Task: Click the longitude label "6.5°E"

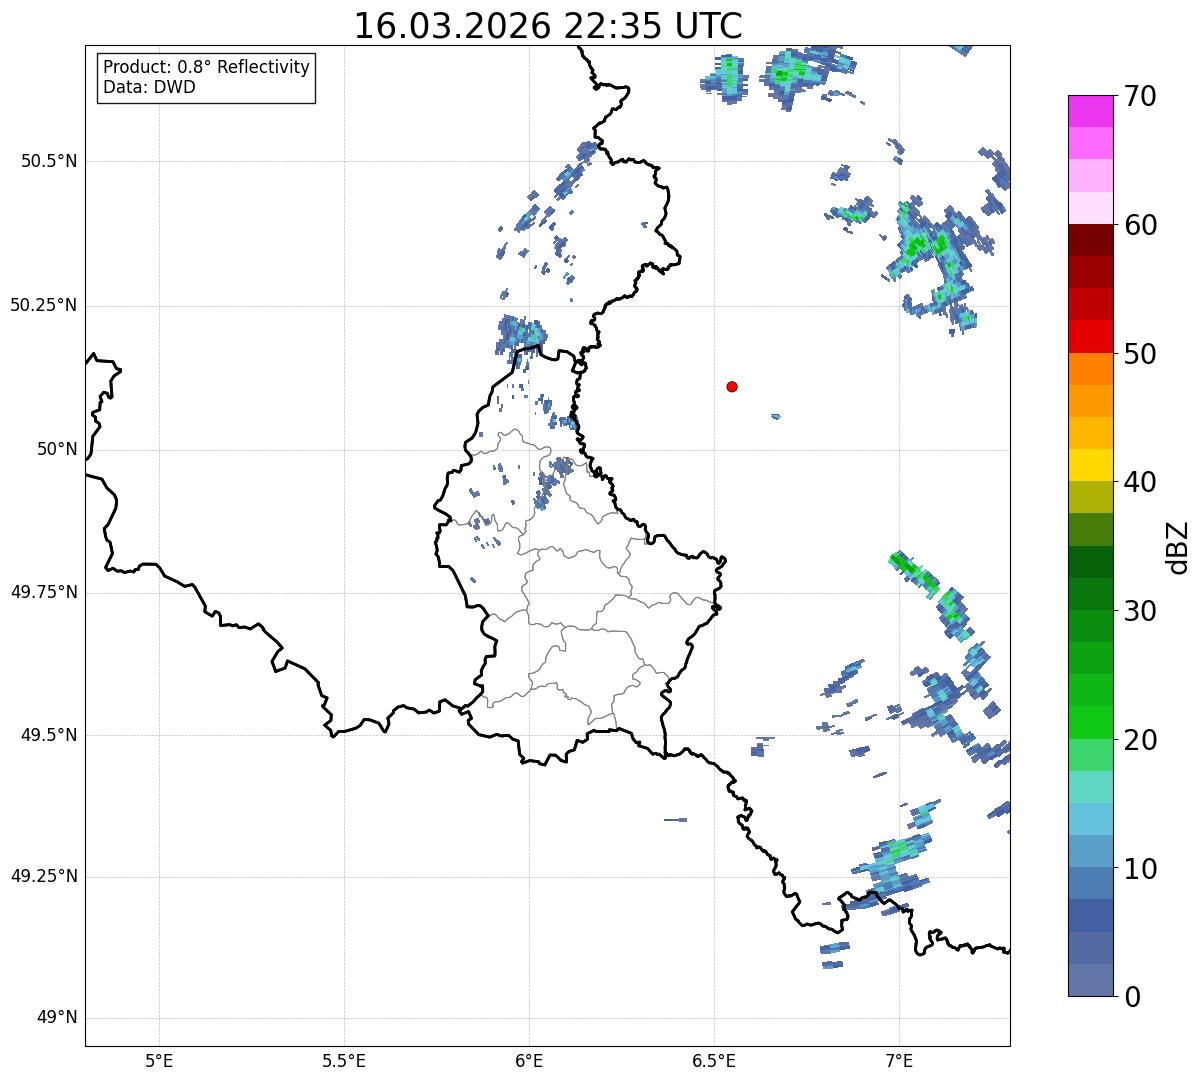Action: click(714, 1061)
